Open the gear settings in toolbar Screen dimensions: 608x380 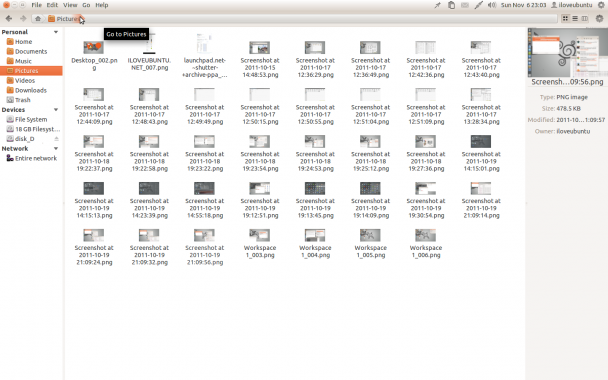(x=599, y=18)
